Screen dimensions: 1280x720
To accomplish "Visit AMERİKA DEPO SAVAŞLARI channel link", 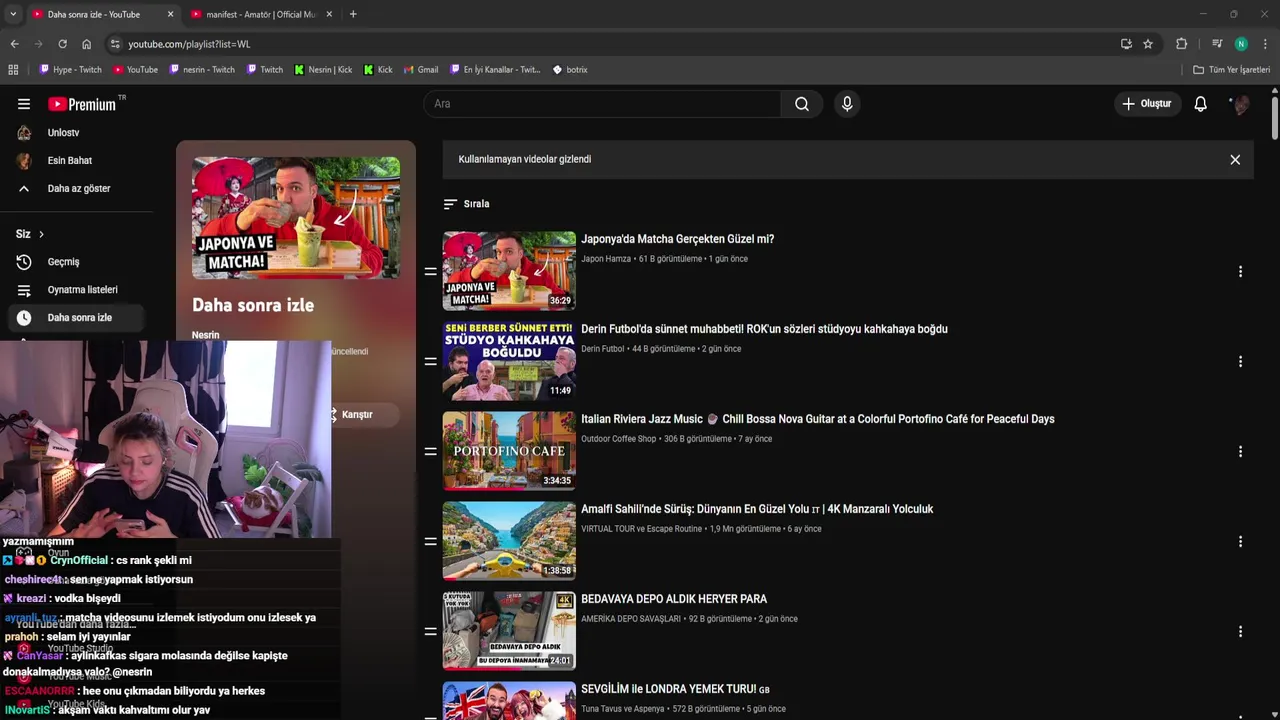I will [x=631, y=619].
